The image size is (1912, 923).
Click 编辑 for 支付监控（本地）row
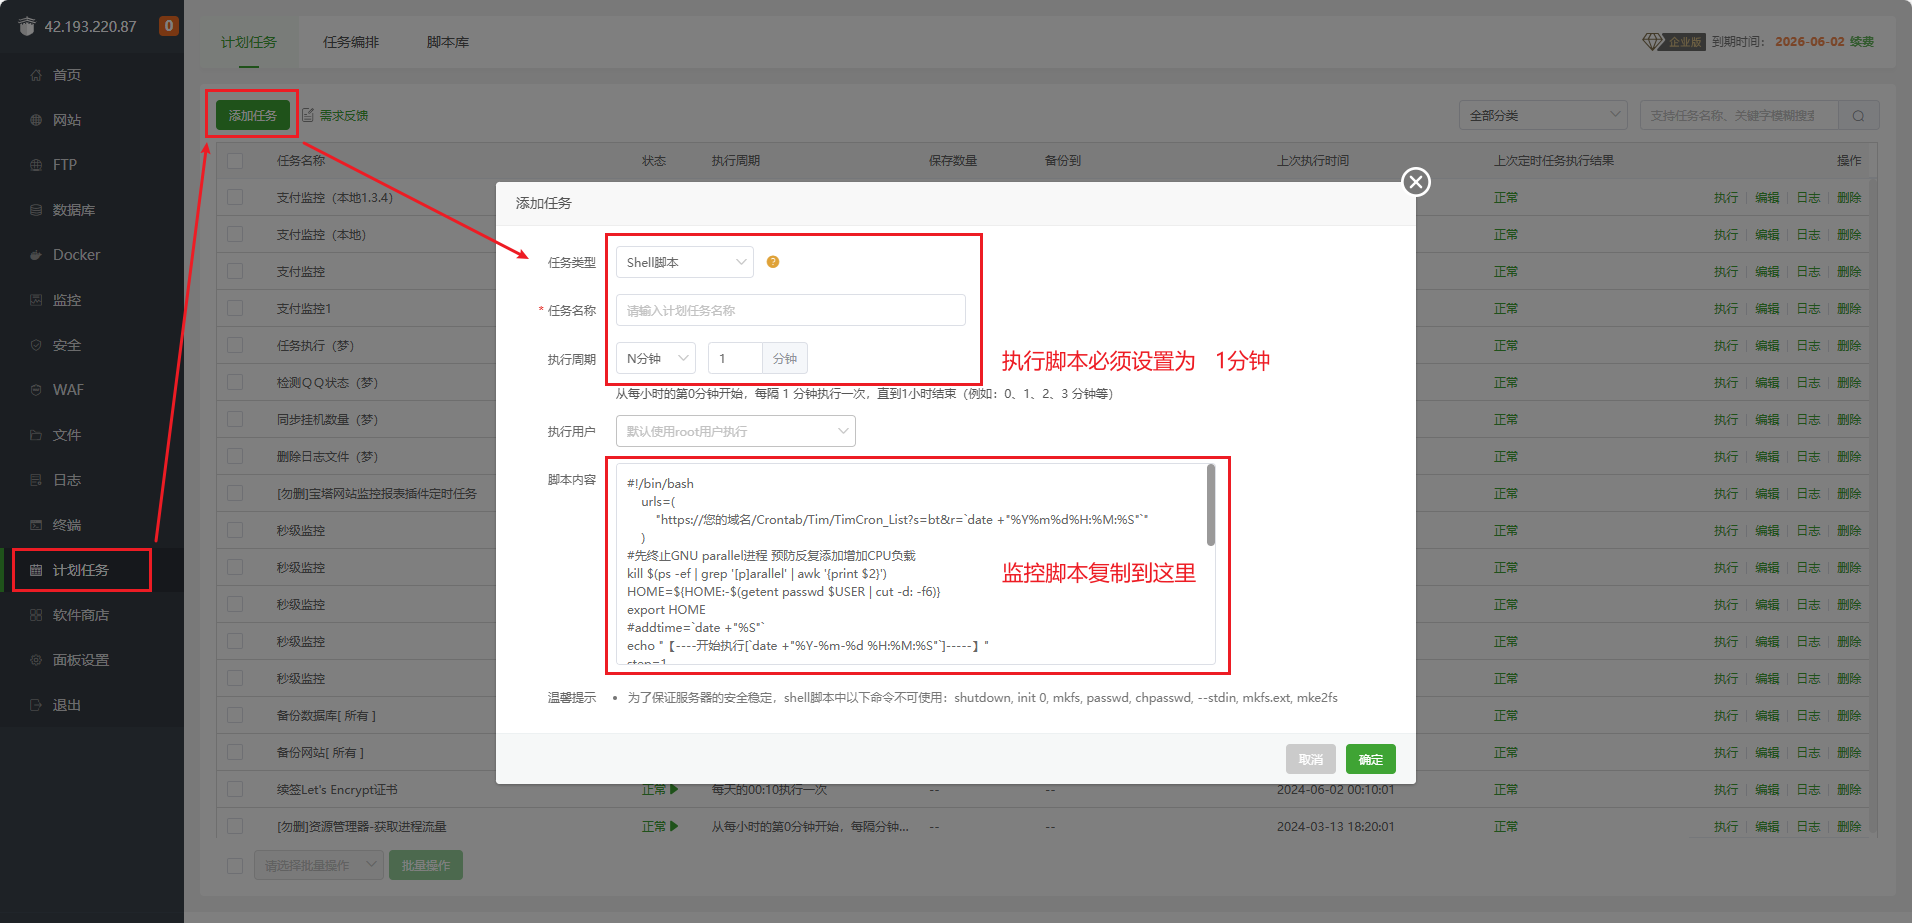[1767, 235]
